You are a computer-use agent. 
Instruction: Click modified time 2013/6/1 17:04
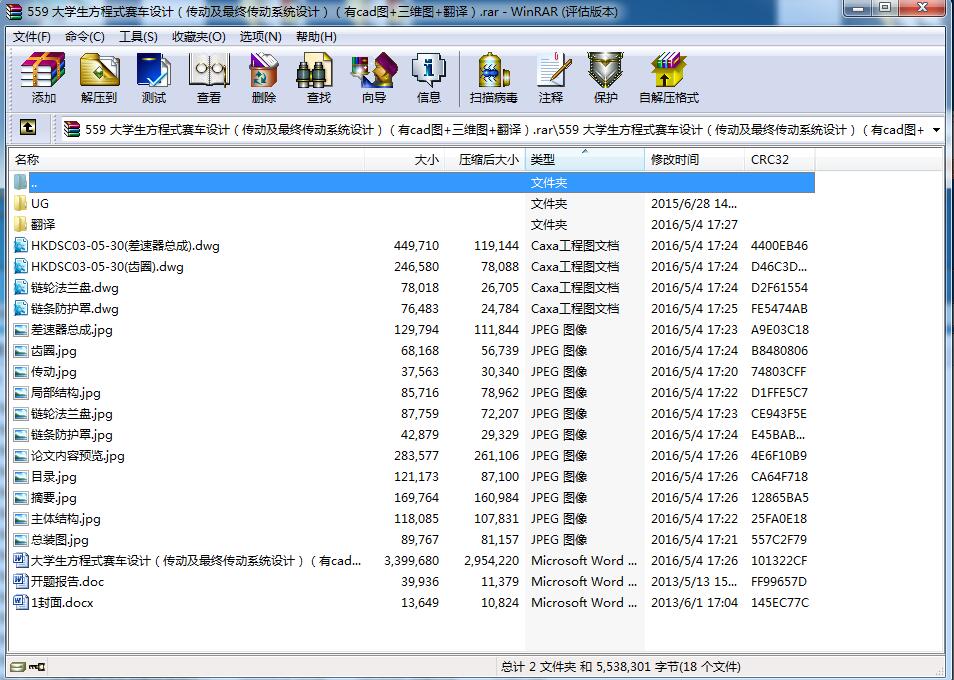pos(694,602)
